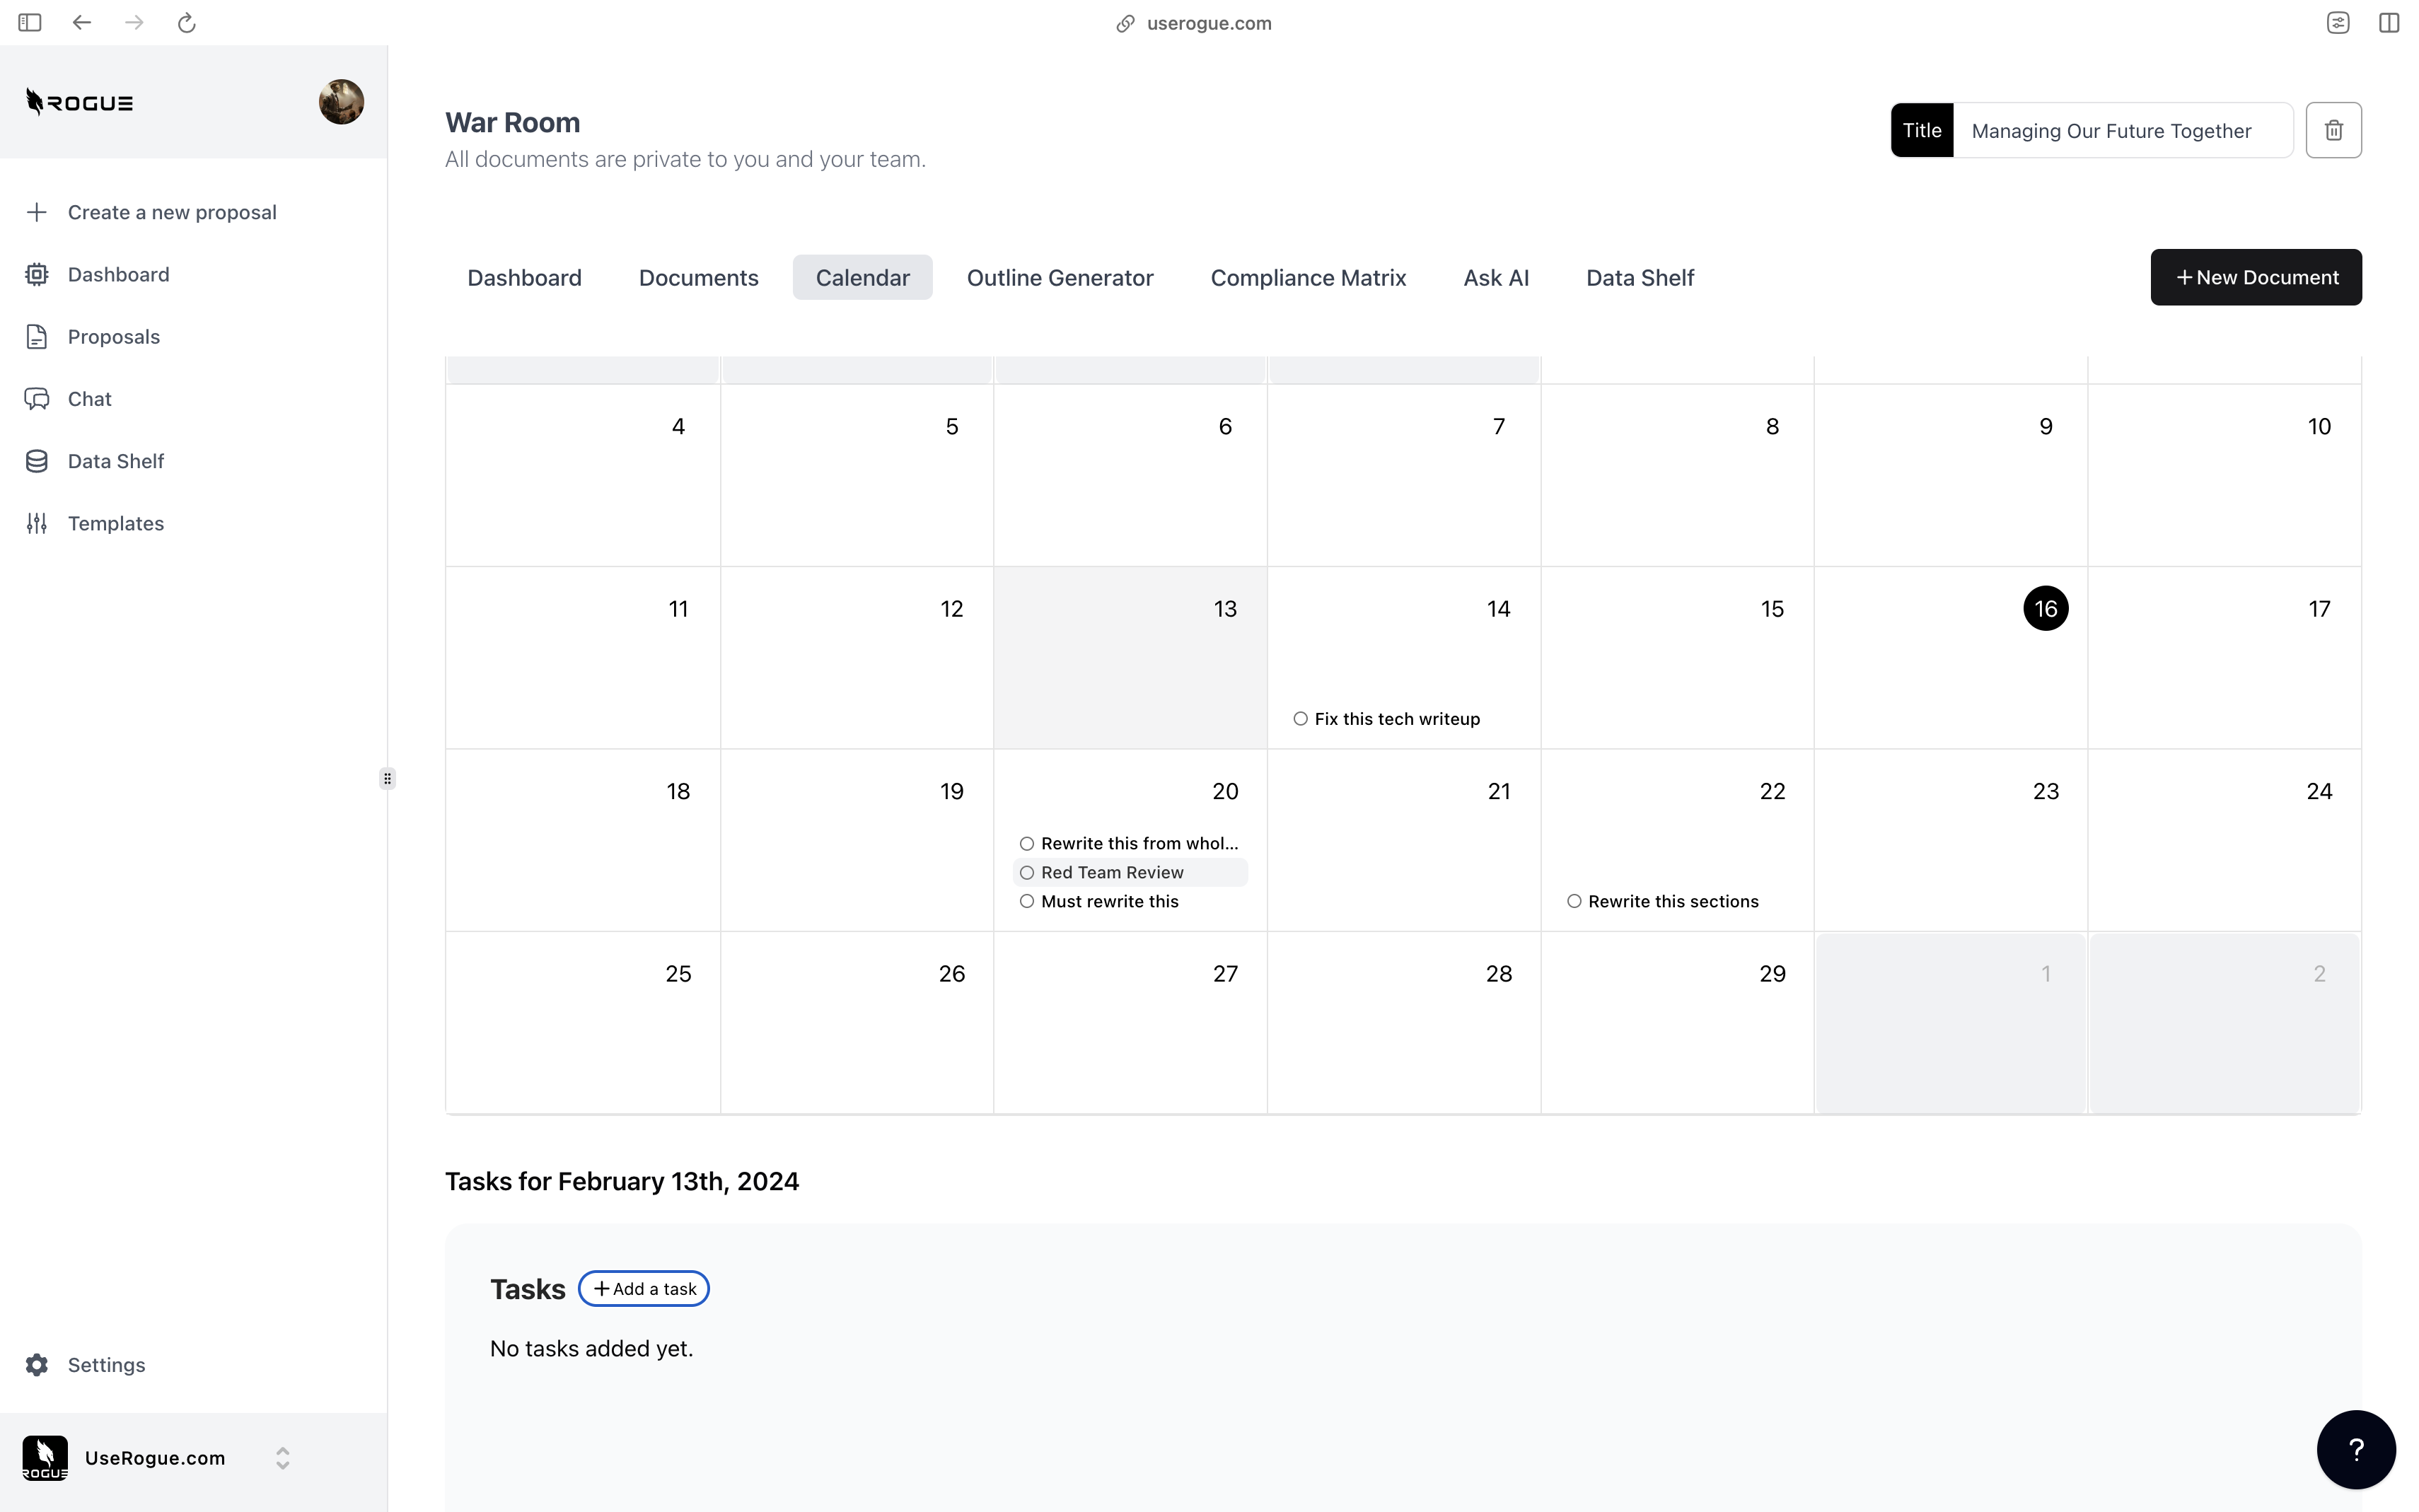
Task: Click Add a task button
Action: click(x=643, y=1289)
